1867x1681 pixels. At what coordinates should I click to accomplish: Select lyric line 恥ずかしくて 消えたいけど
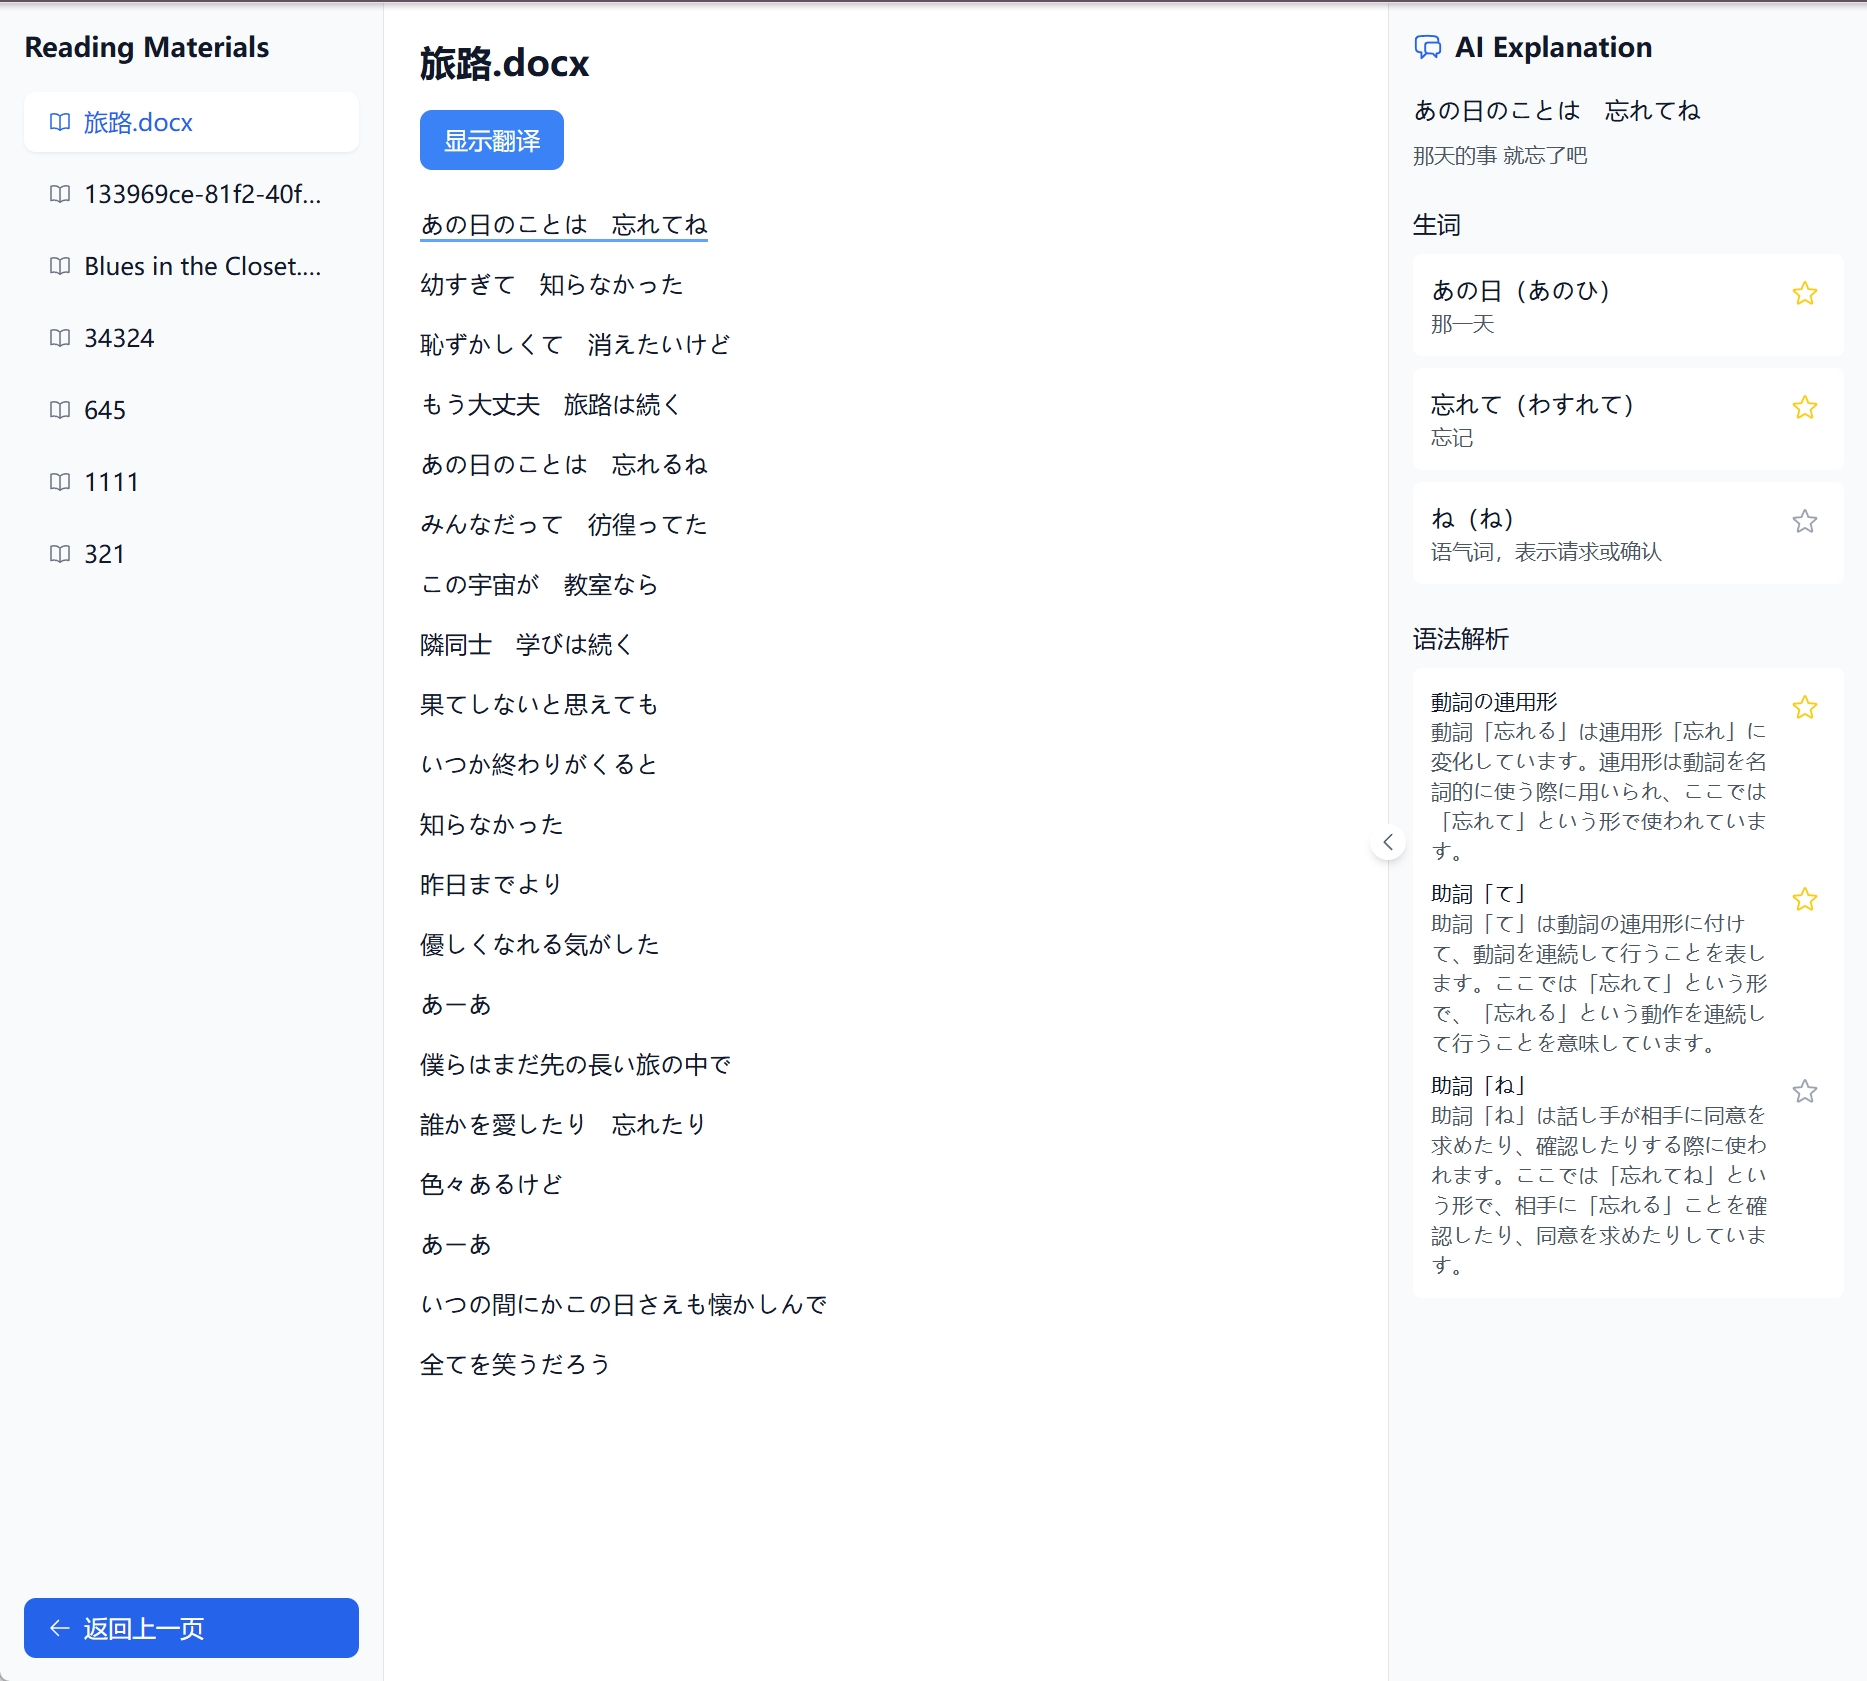[x=576, y=345]
